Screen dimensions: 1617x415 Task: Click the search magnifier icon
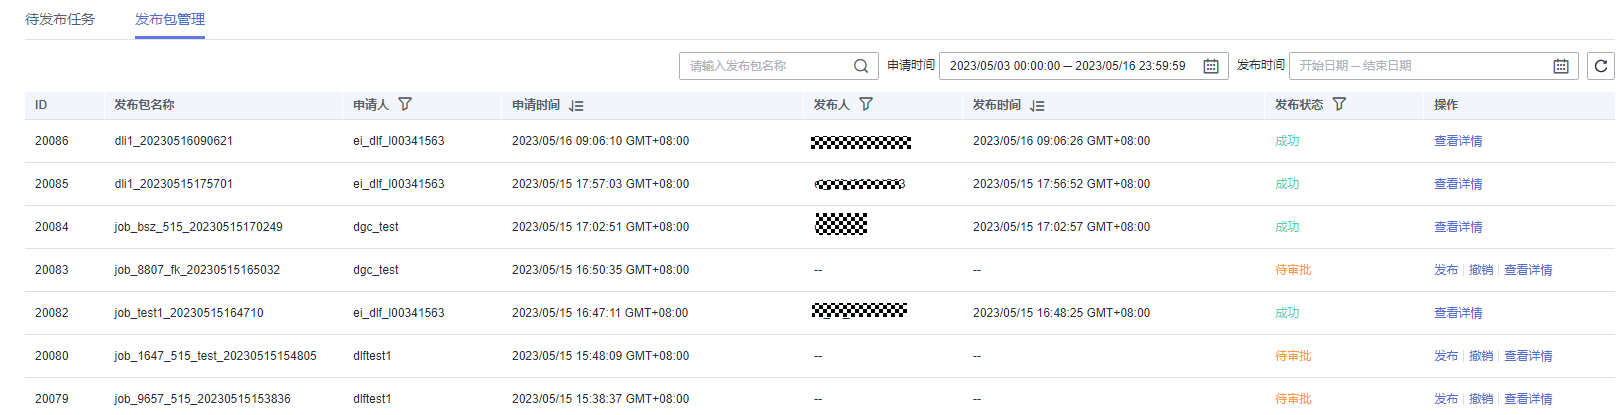coord(860,66)
